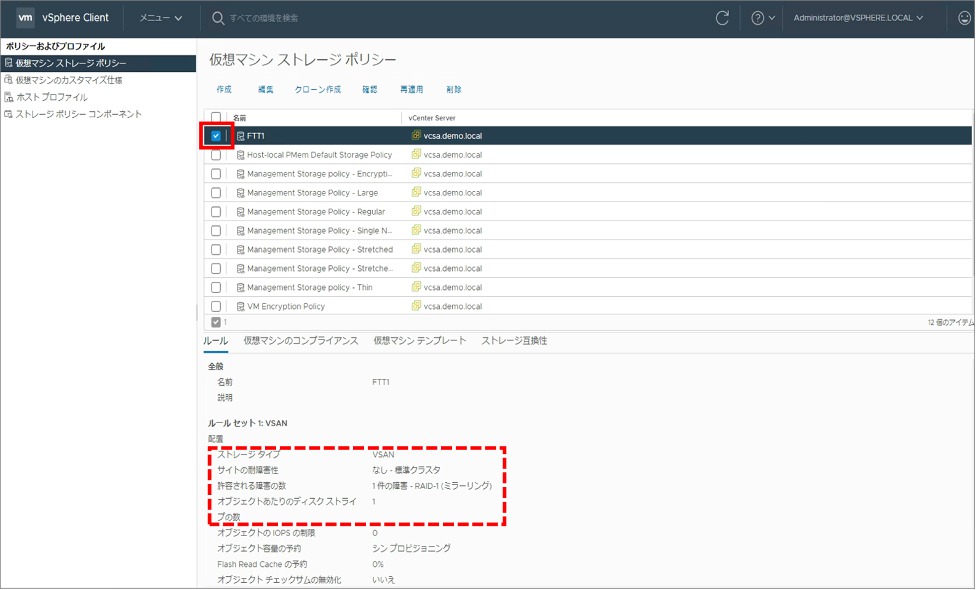Check the VM Encryption Policy checkbox
The image size is (976, 590).
(x=216, y=306)
